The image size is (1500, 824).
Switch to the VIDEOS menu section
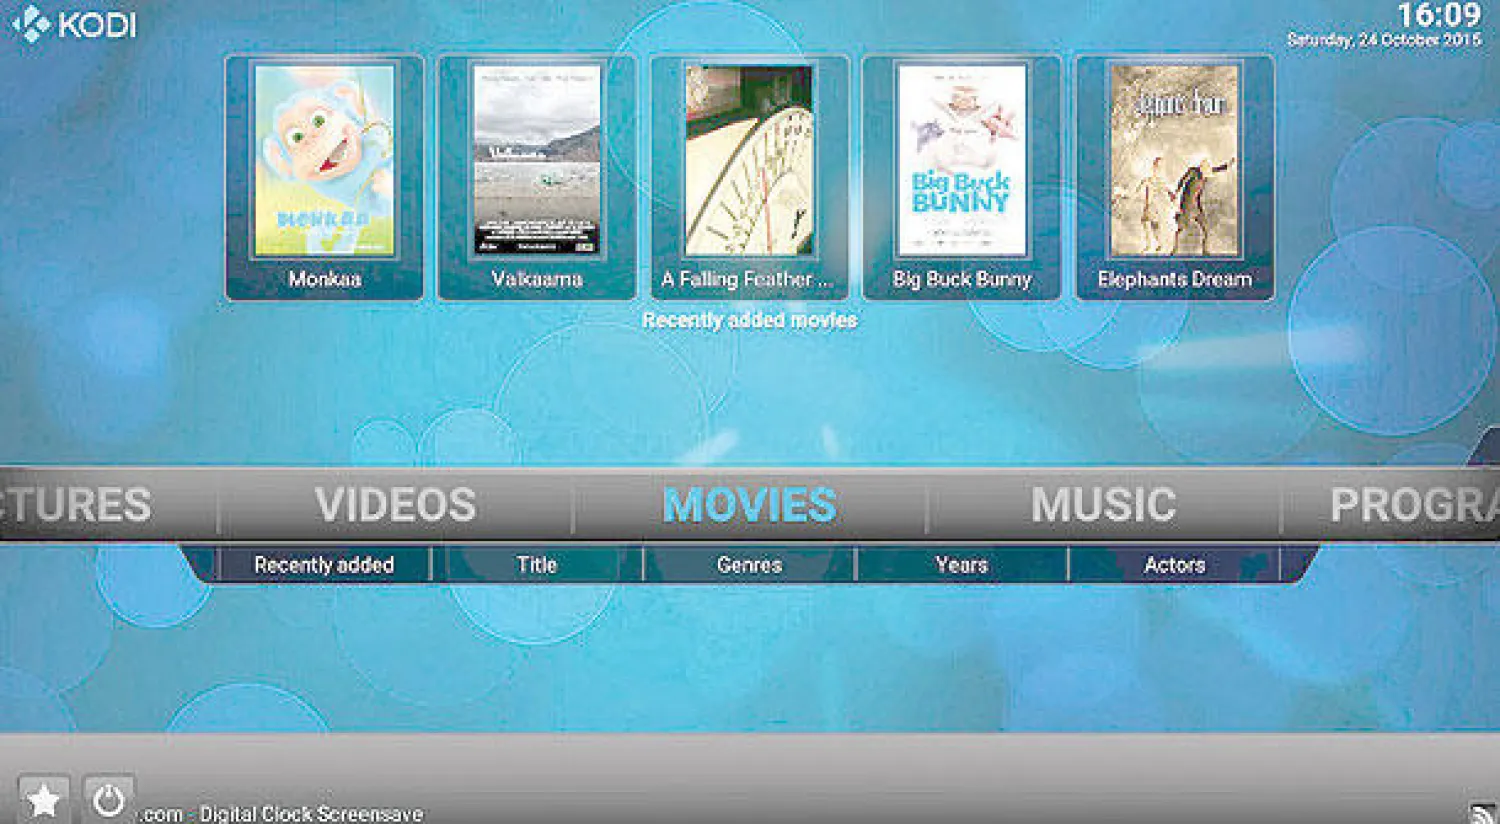pos(395,505)
